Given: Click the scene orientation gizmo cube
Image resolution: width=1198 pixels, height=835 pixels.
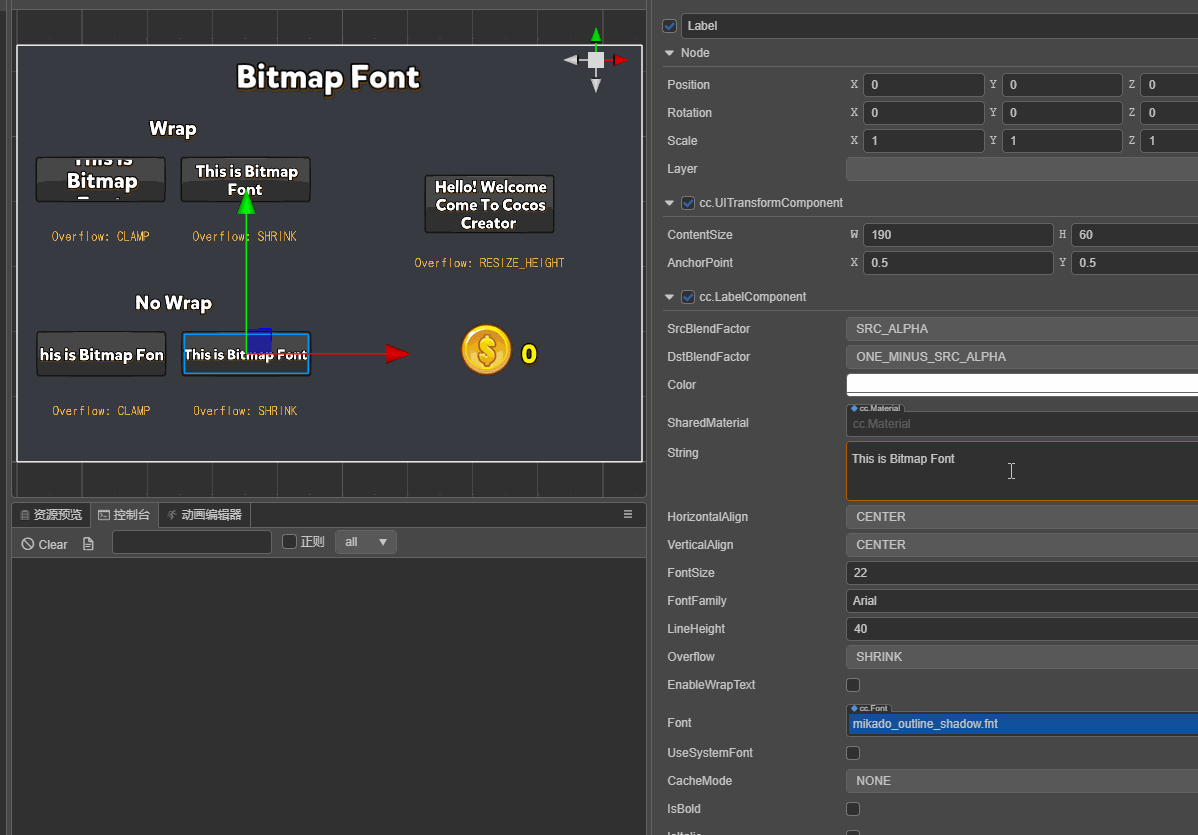Looking at the screenshot, I should point(596,60).
